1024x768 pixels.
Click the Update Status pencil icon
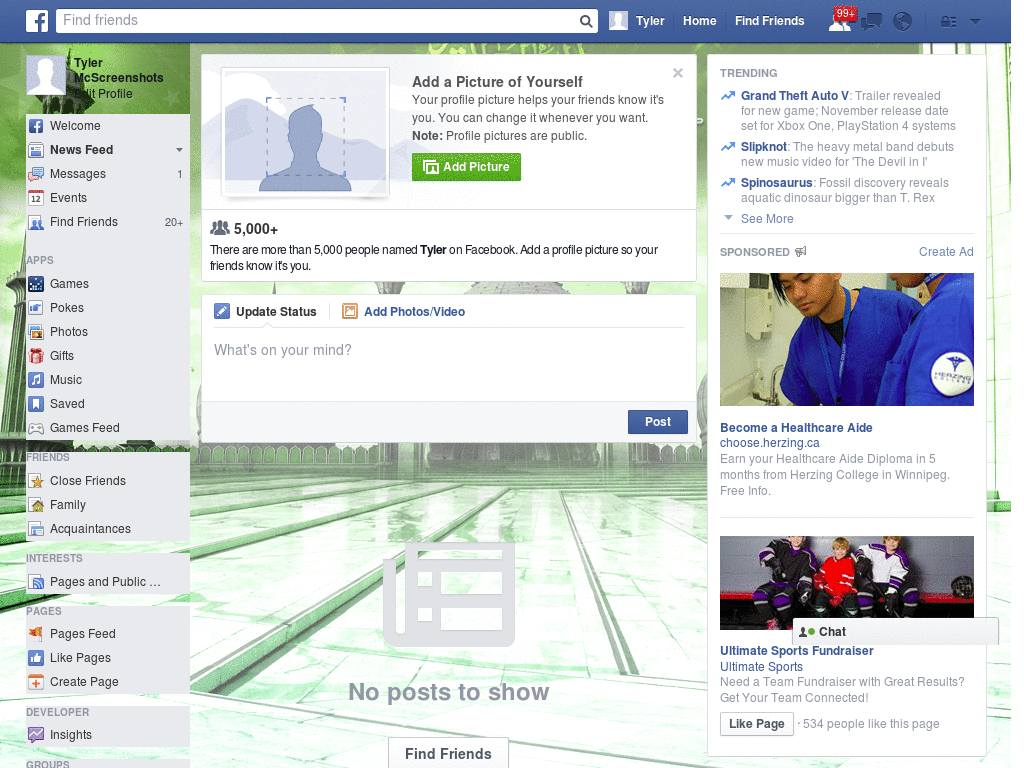pyautogui.click(x=222, y=312)
